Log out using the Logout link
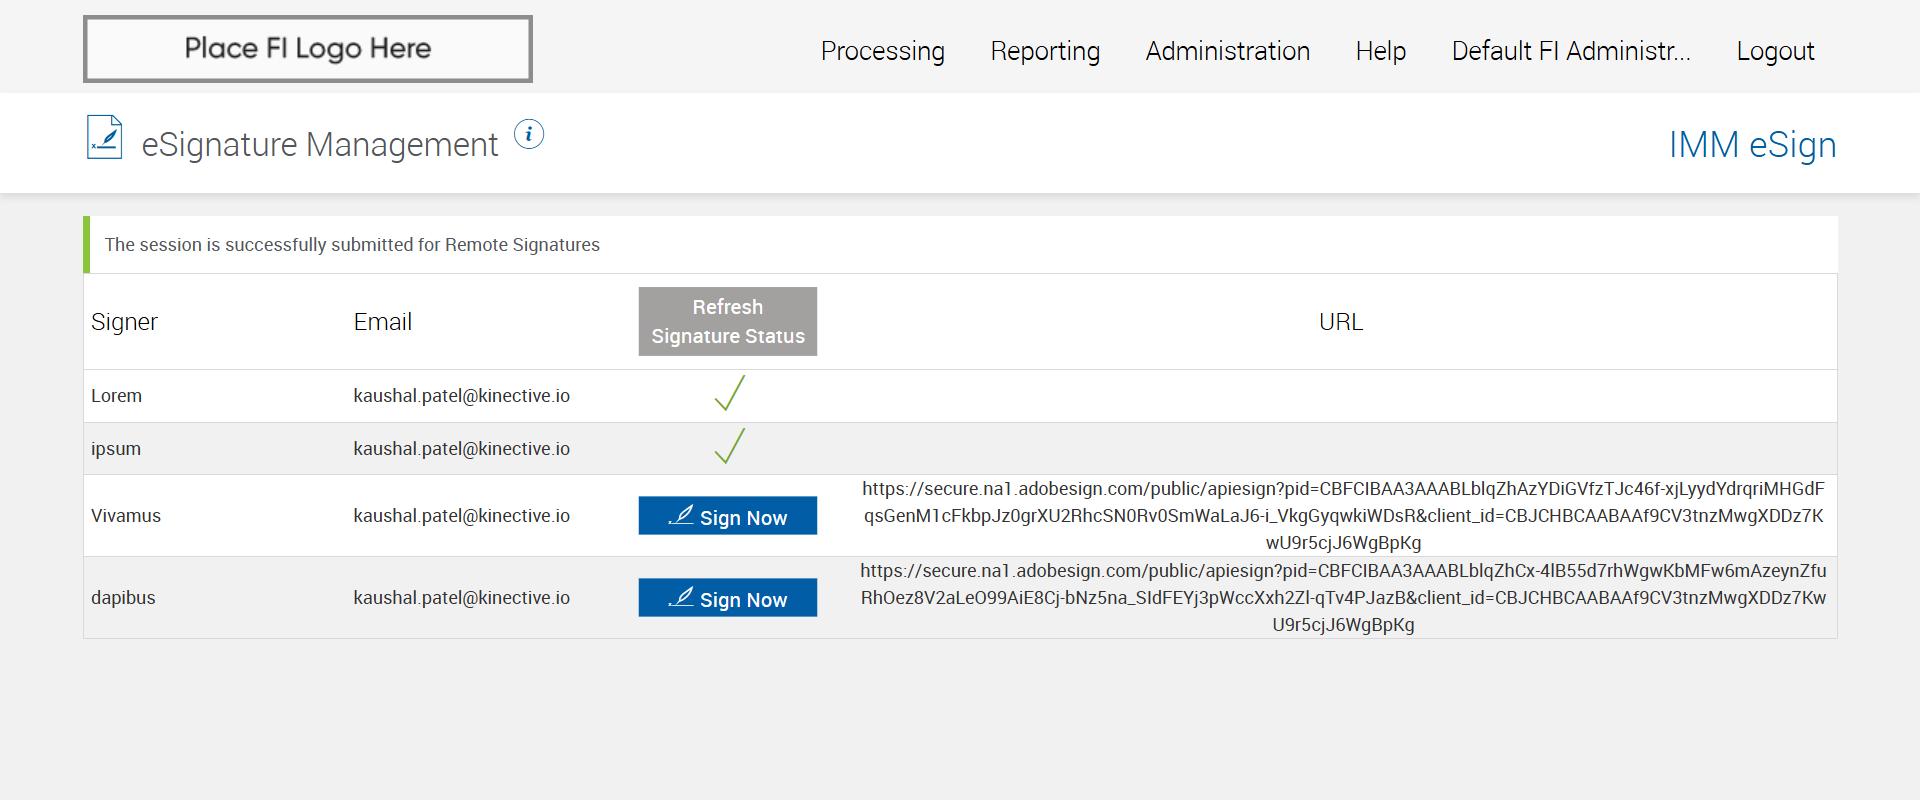 pos(1775,51)
